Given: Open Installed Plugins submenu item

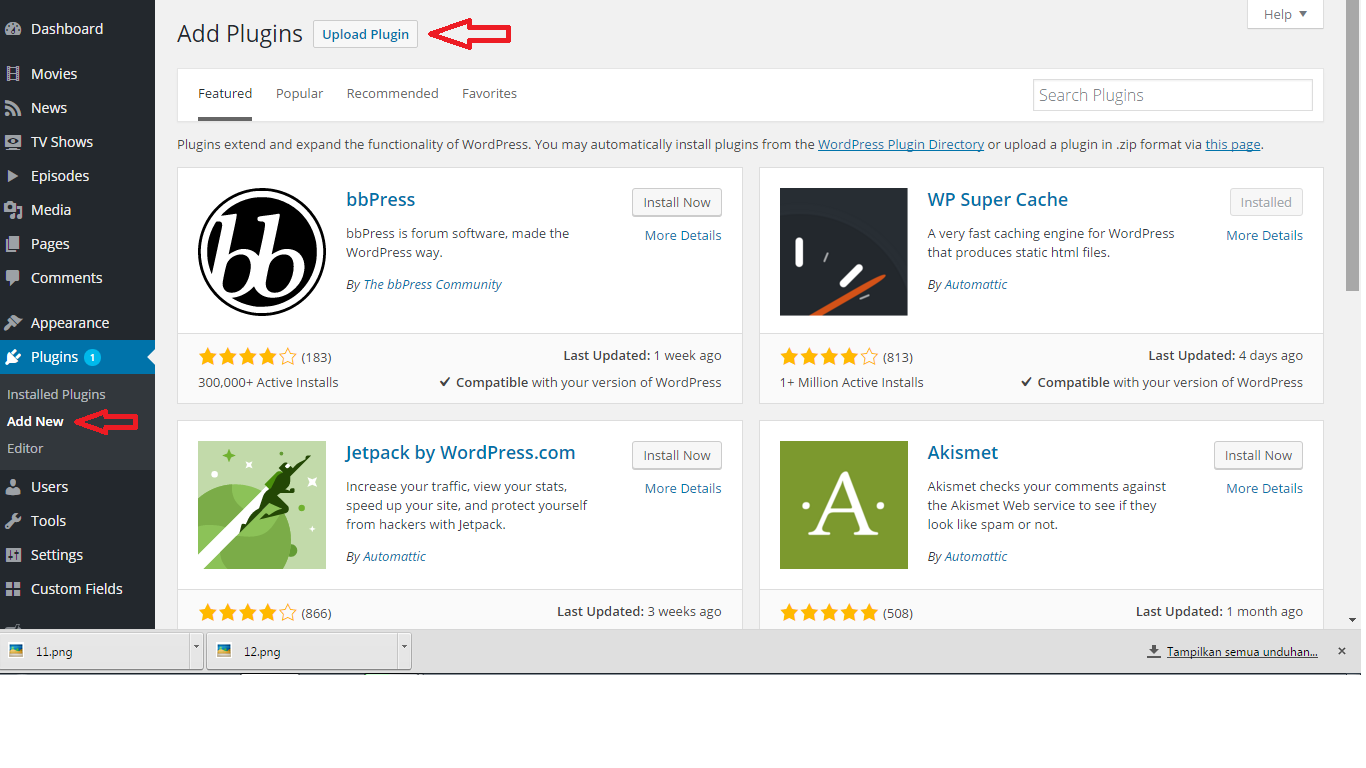Looking at the screenshot, I should [56, 395].
